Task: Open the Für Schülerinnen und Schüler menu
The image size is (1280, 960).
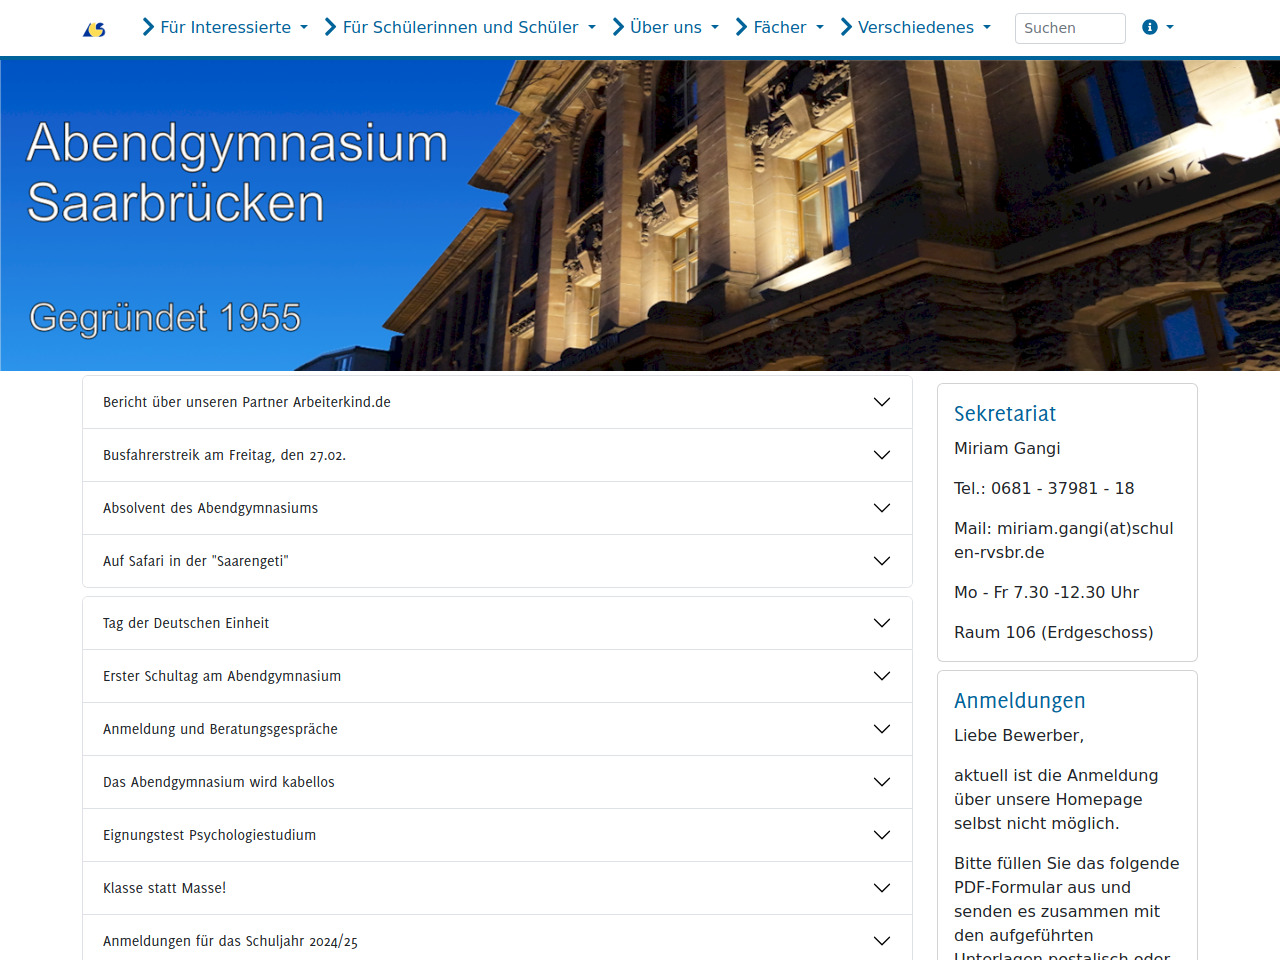Action: [x=460, y=27]
